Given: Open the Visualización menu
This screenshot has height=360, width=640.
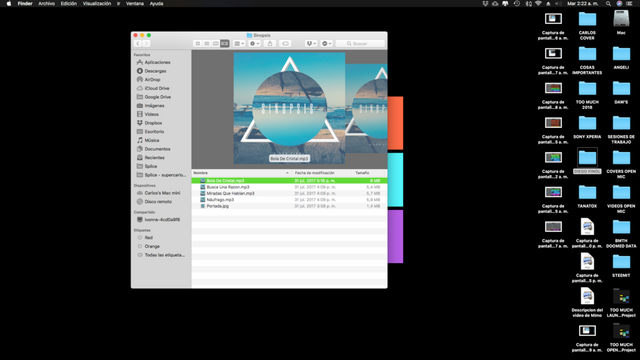Looking at the screenshot, I should click(x=97, y=3).
